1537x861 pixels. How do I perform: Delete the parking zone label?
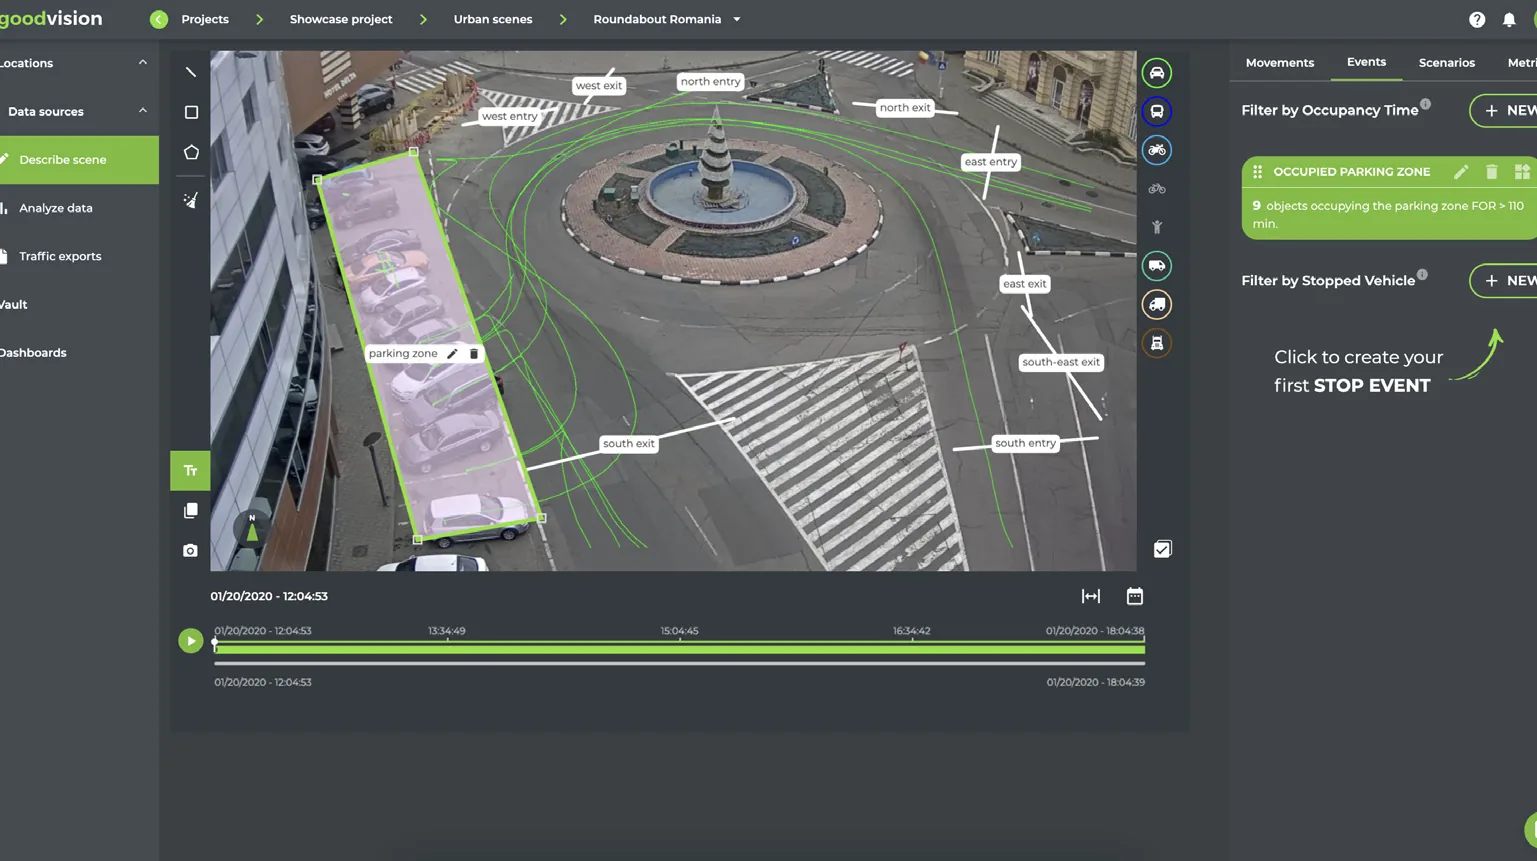point(474,353)
